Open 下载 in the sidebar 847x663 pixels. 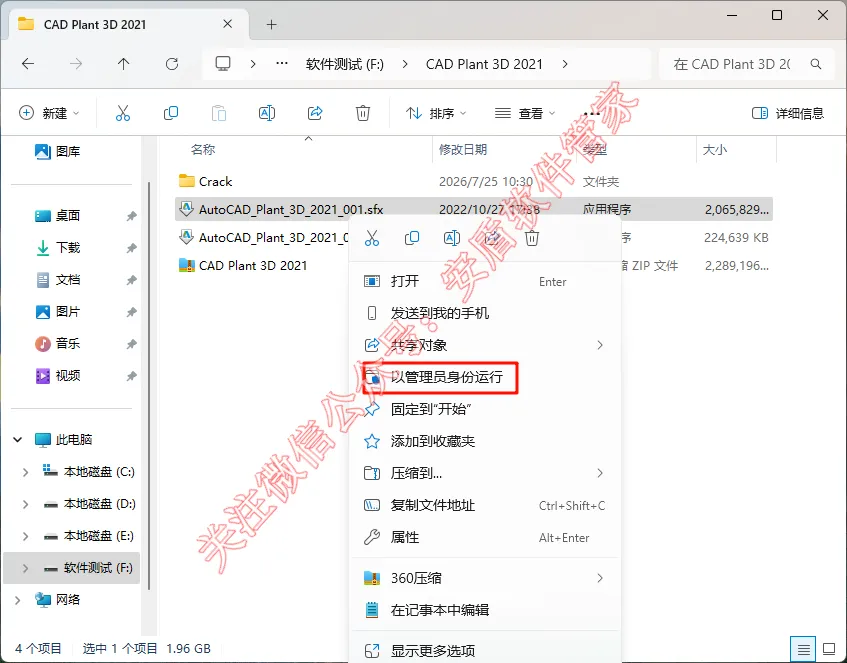[58, 247]
